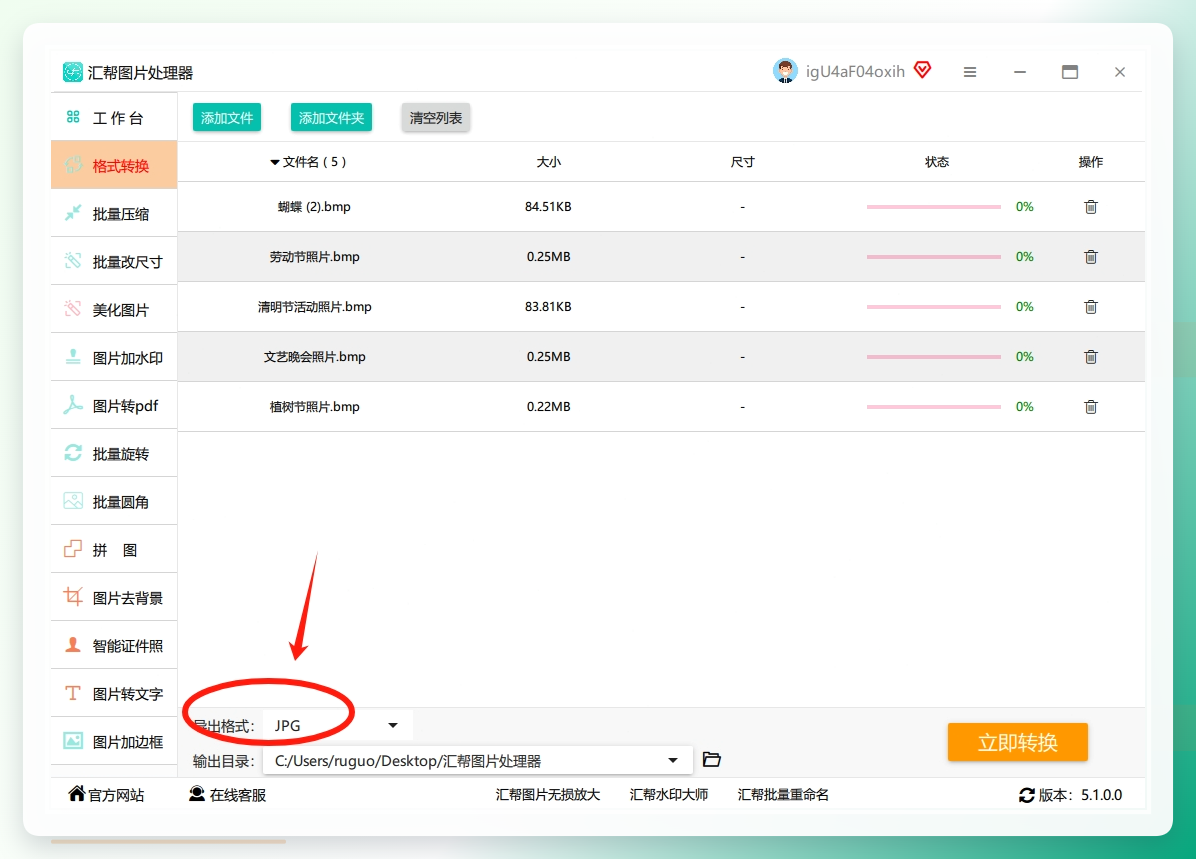1196x859 pixels.
Task: Open the 拼图 collage tool
Action: tap(114, 550)
